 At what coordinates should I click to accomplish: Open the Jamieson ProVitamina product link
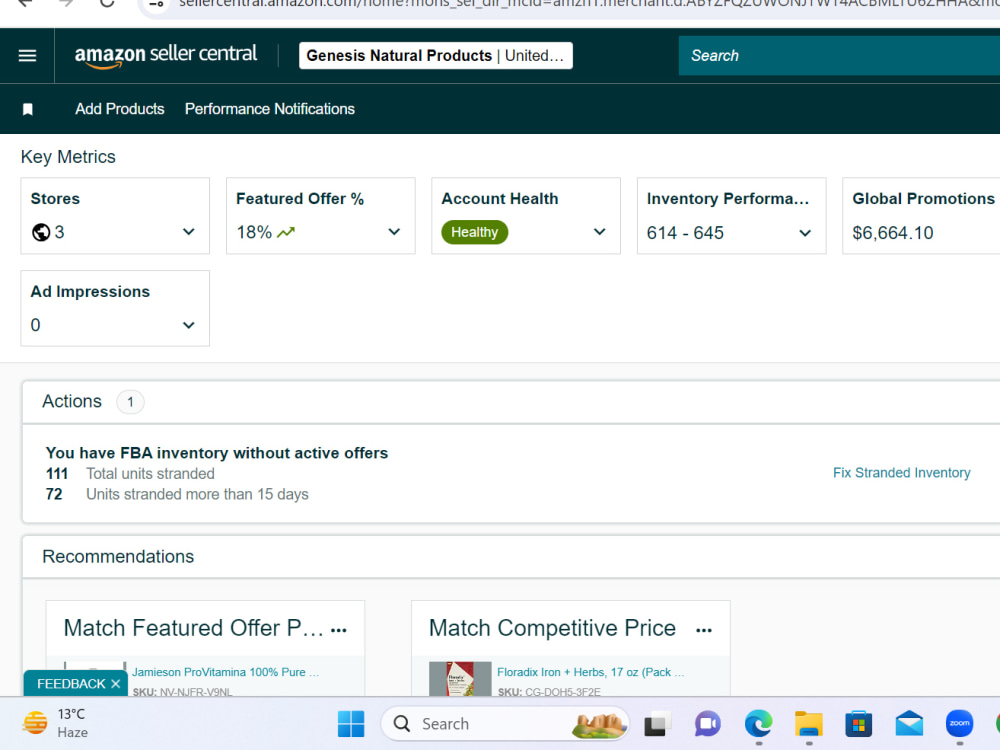(225, 672)
